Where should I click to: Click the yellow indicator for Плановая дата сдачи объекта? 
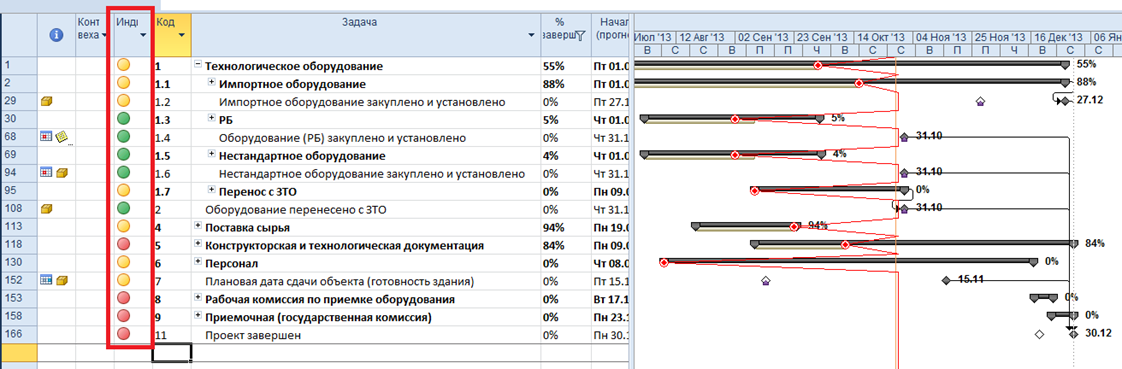(123, 280)
